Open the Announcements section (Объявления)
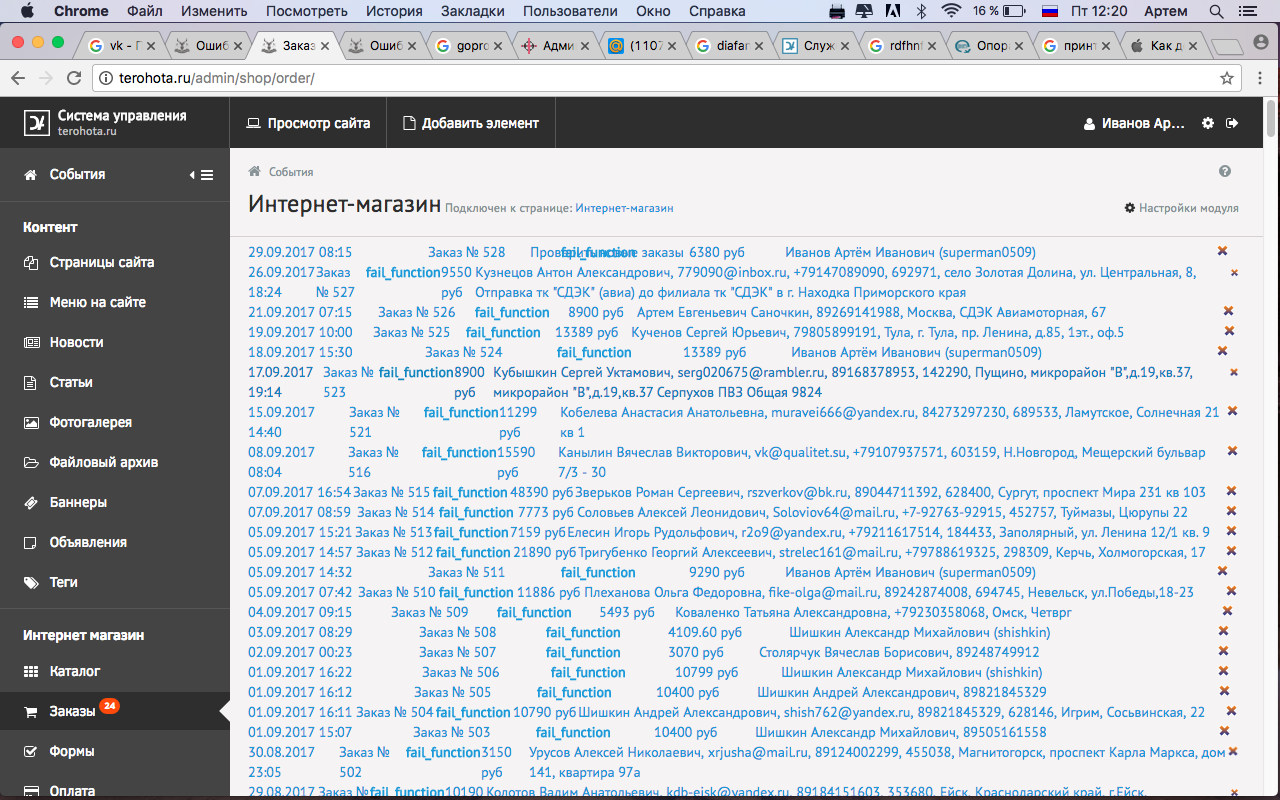Image resolution: width=1280 pixels, height=800 pixels. 88,542
